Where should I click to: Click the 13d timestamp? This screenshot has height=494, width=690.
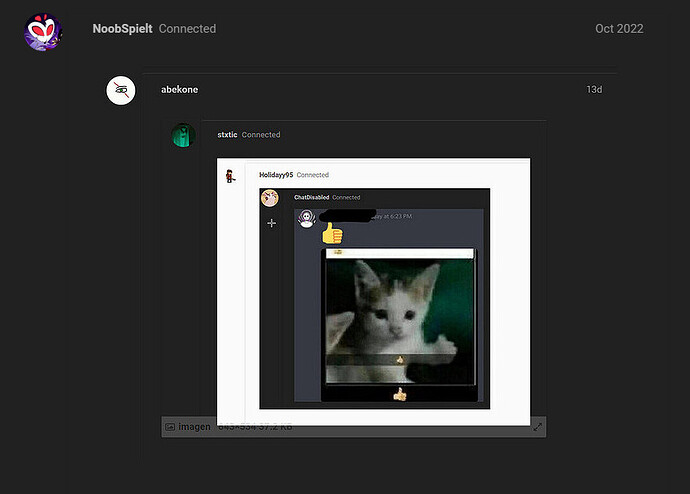coord(594,89)
